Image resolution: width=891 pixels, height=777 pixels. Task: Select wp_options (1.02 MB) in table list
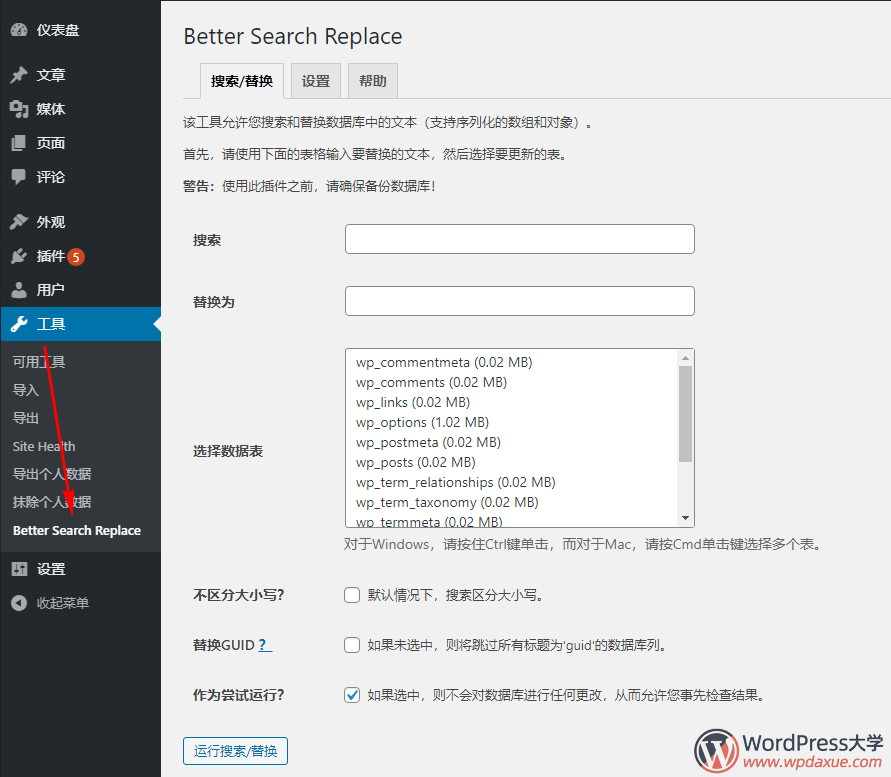click(x=422, y=422)
